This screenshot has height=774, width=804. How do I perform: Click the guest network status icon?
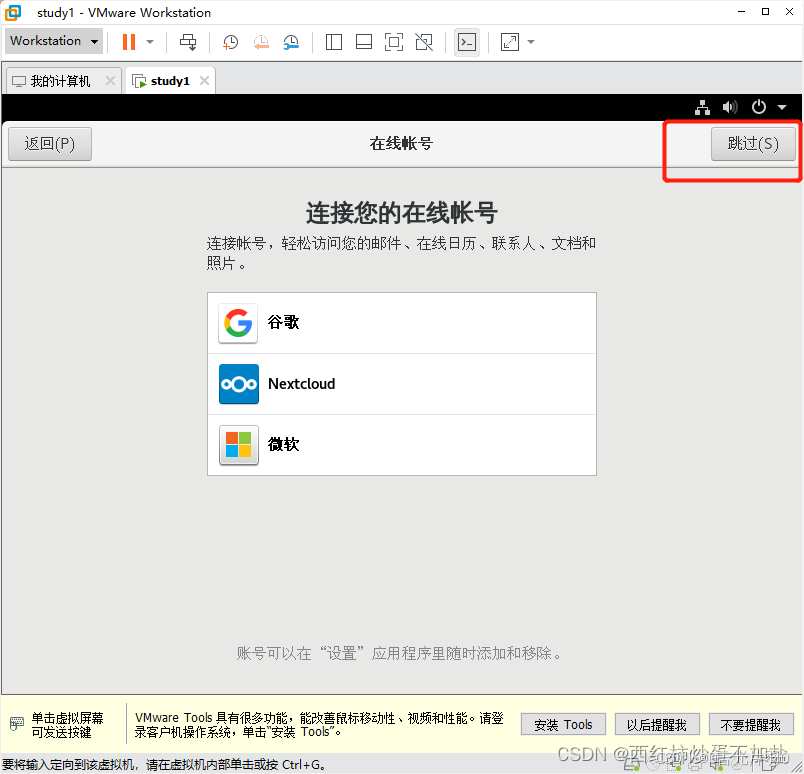(702, 107)
